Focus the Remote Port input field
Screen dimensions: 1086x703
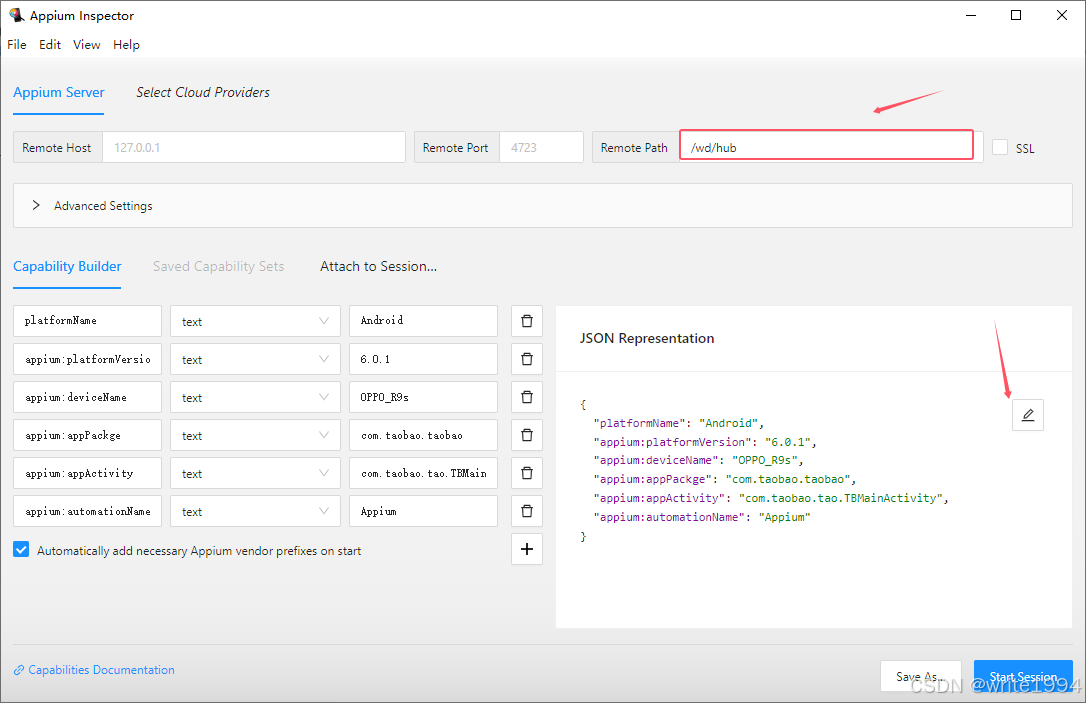click(x=541, y=148)
